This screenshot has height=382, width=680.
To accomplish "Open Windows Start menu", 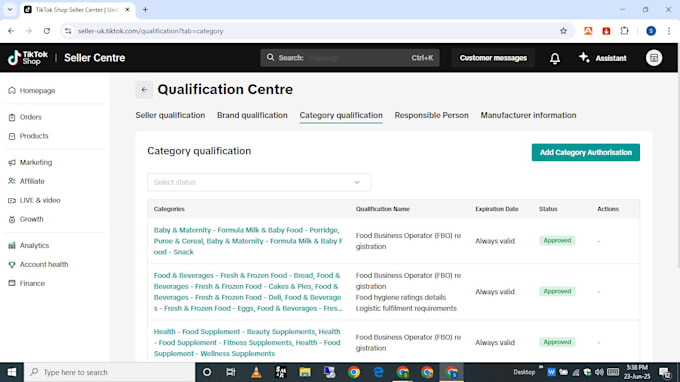I will pos(12,372).
